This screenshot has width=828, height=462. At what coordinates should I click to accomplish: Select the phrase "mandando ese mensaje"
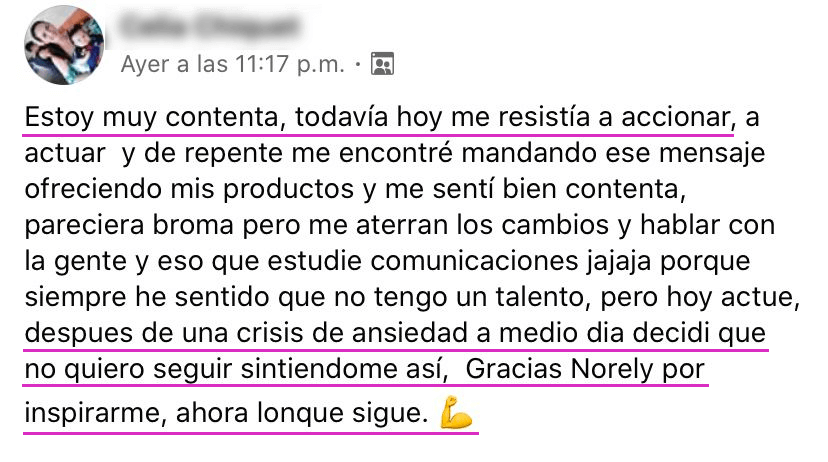(613, 154)
